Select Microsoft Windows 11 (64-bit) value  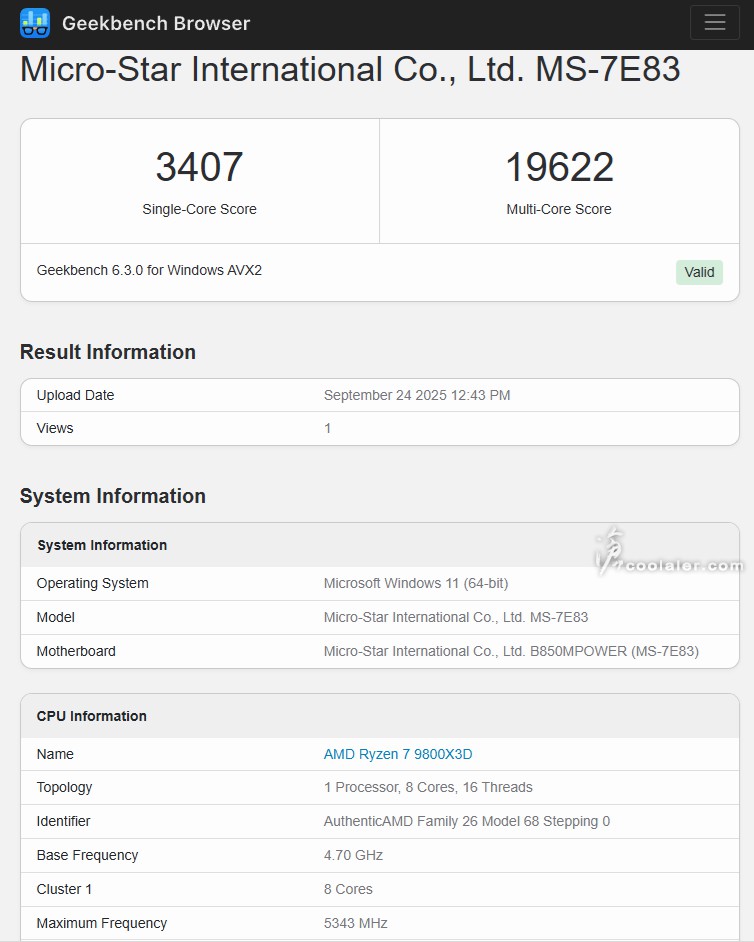click(416, 583)
